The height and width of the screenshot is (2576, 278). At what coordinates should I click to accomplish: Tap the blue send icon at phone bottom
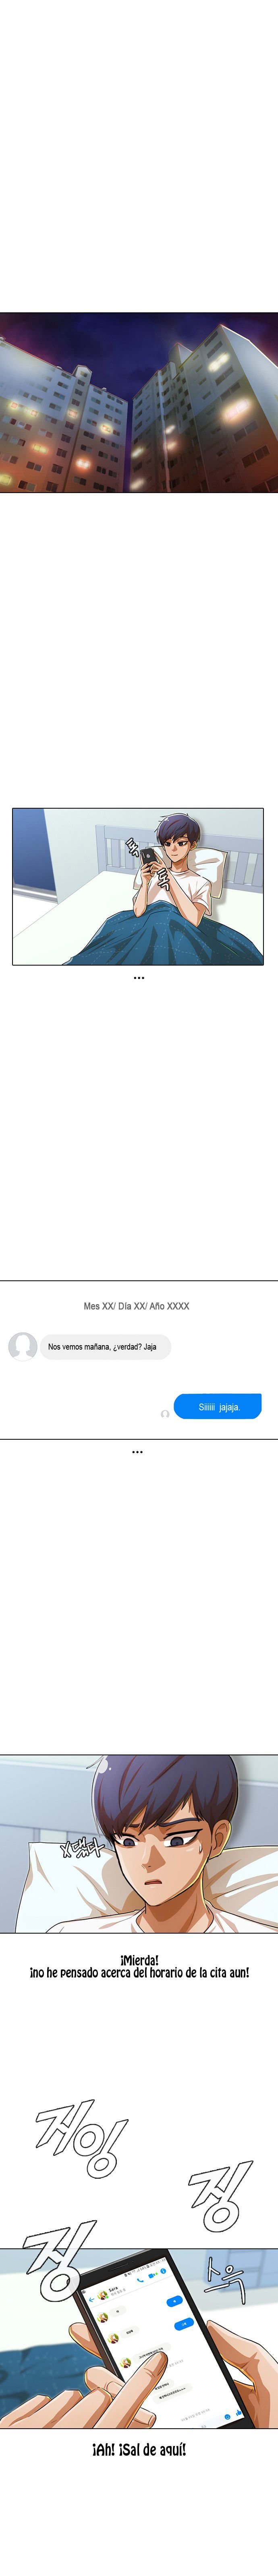[228, 2416]
